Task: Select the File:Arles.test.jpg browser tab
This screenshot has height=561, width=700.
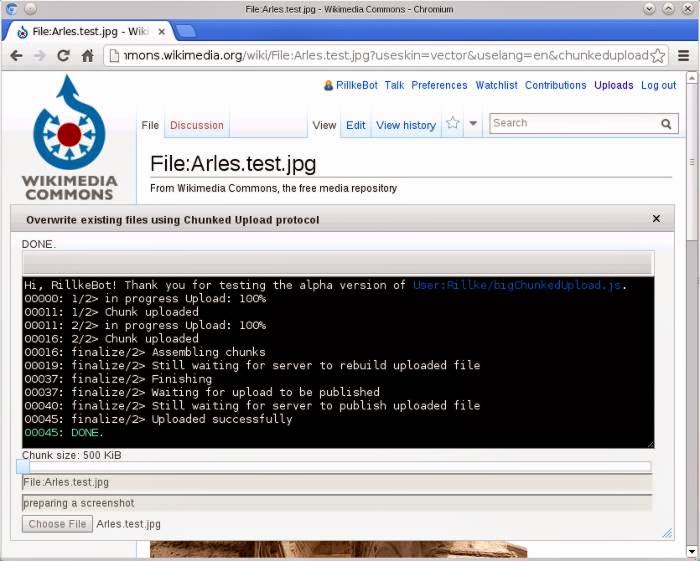Action: [89, 32]
